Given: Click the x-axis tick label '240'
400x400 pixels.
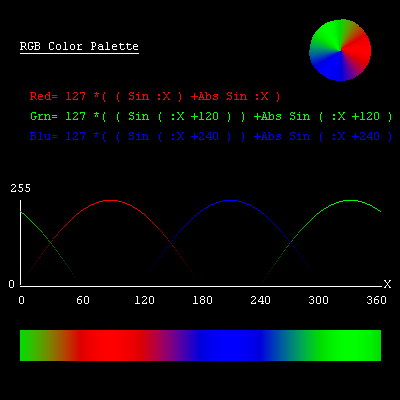Looking at the screenshot, I should tap(260, 300).
